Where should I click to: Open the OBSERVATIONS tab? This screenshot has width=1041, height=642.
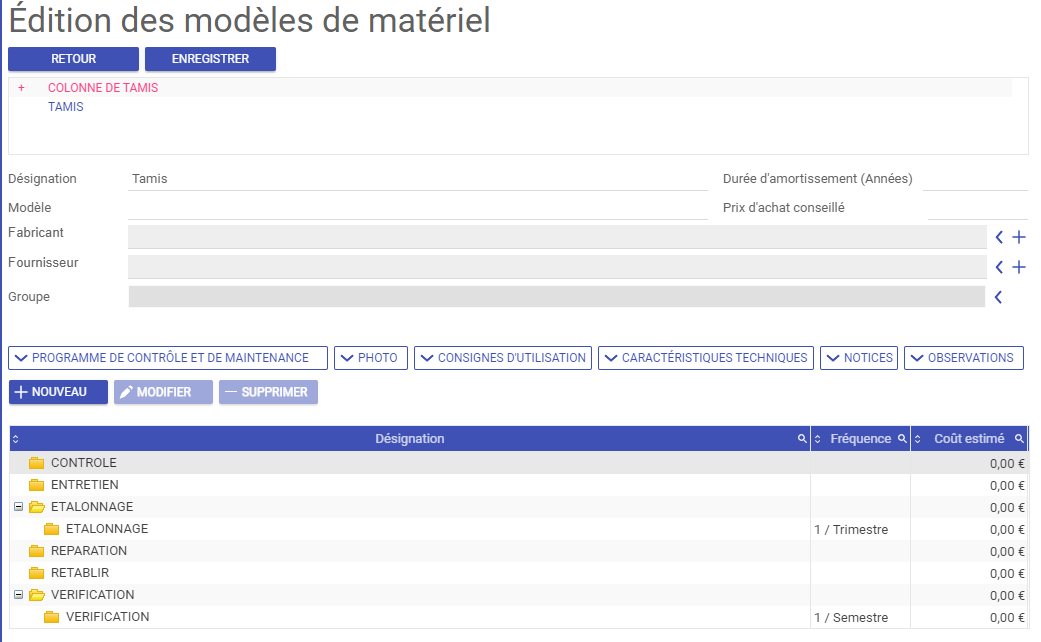coord(964,358)
